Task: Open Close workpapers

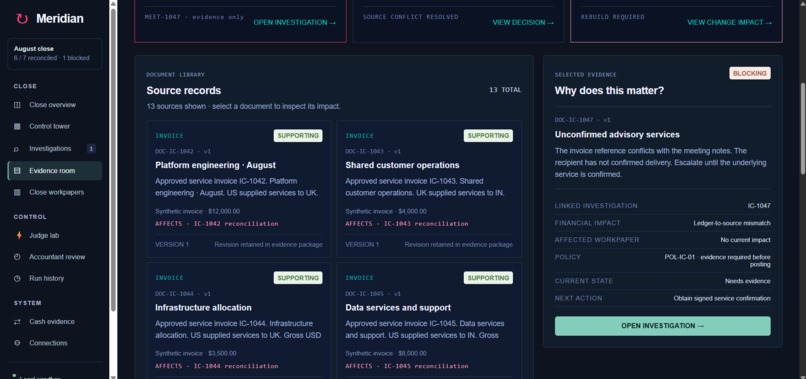Action: [54, 192]
